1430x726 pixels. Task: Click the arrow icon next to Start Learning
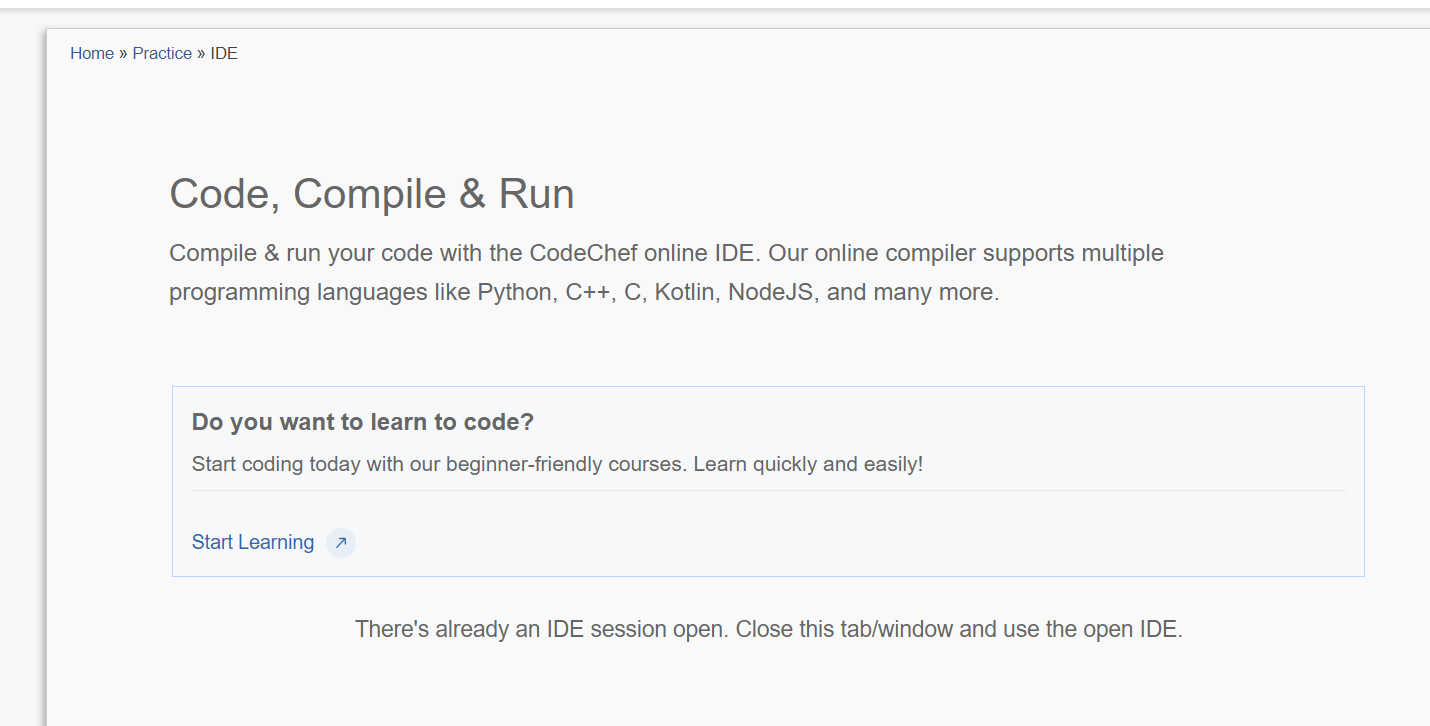pyautogui.click(x=341, y=543)
